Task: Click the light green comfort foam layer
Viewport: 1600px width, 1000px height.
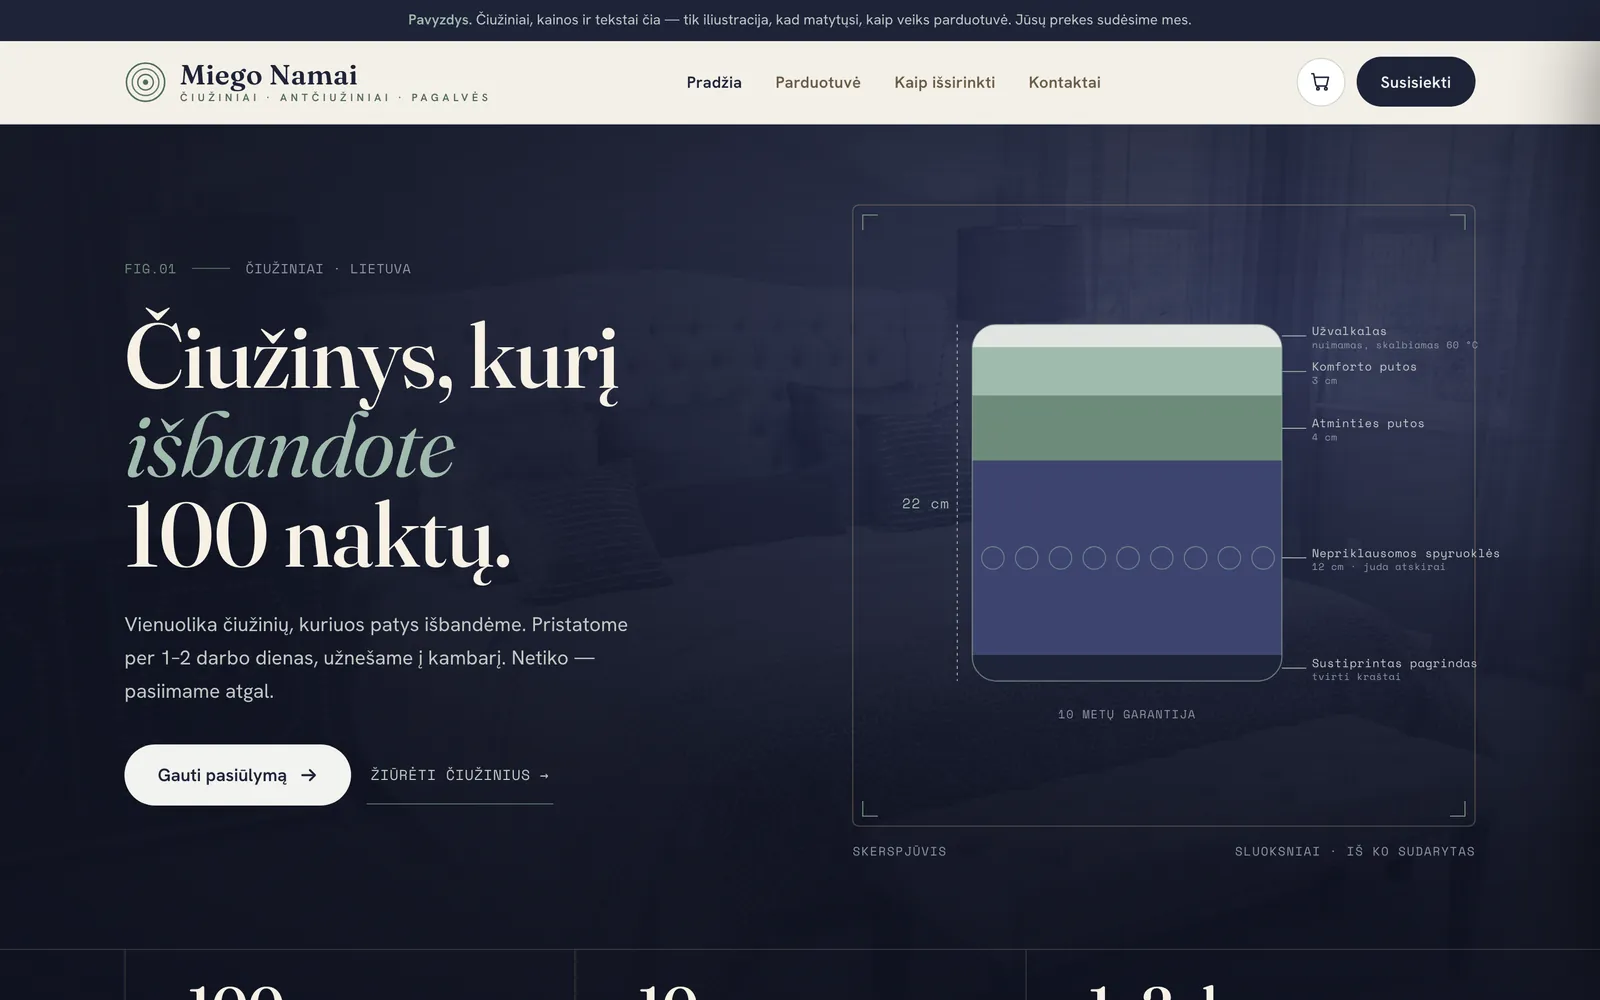Action: 1127,371
